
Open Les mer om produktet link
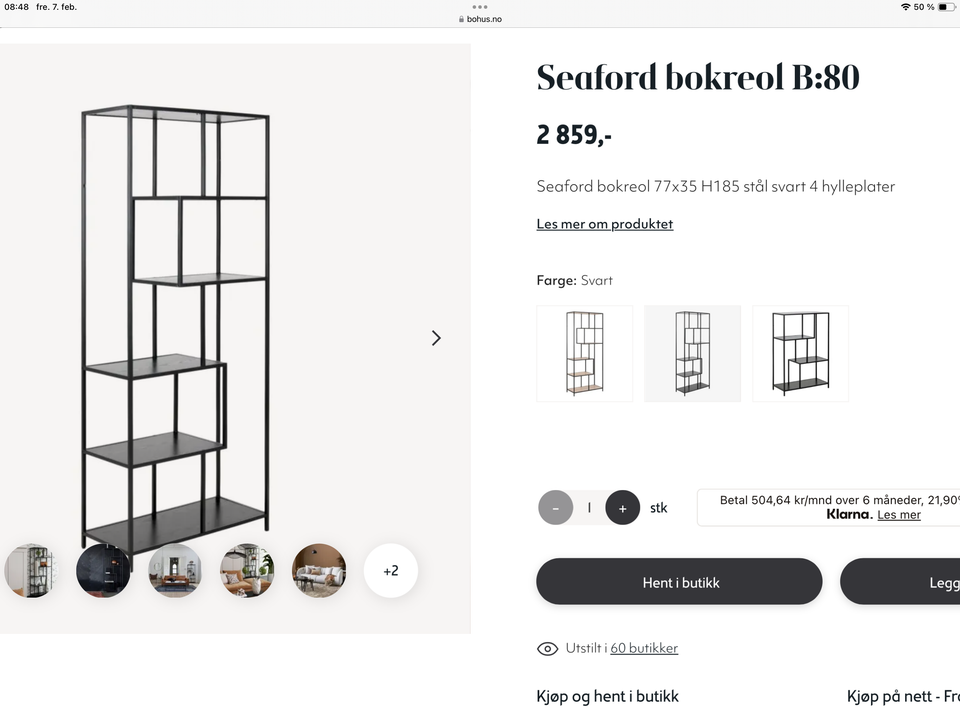604,224
